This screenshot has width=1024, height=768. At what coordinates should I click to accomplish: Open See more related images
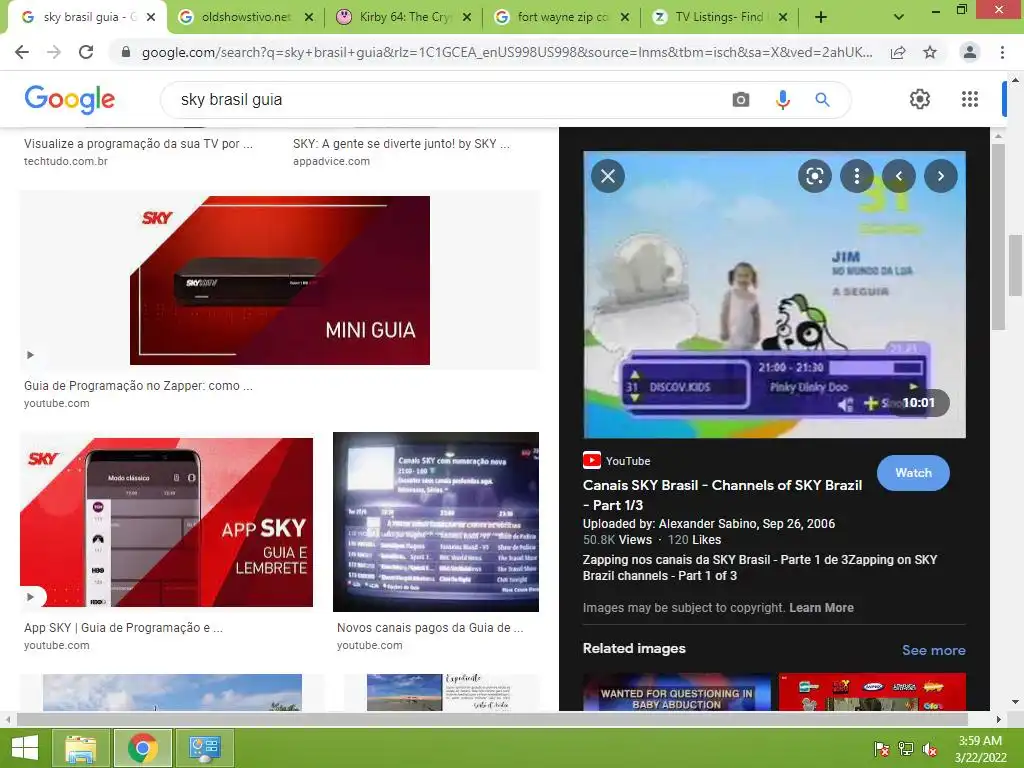coord(933,650)
